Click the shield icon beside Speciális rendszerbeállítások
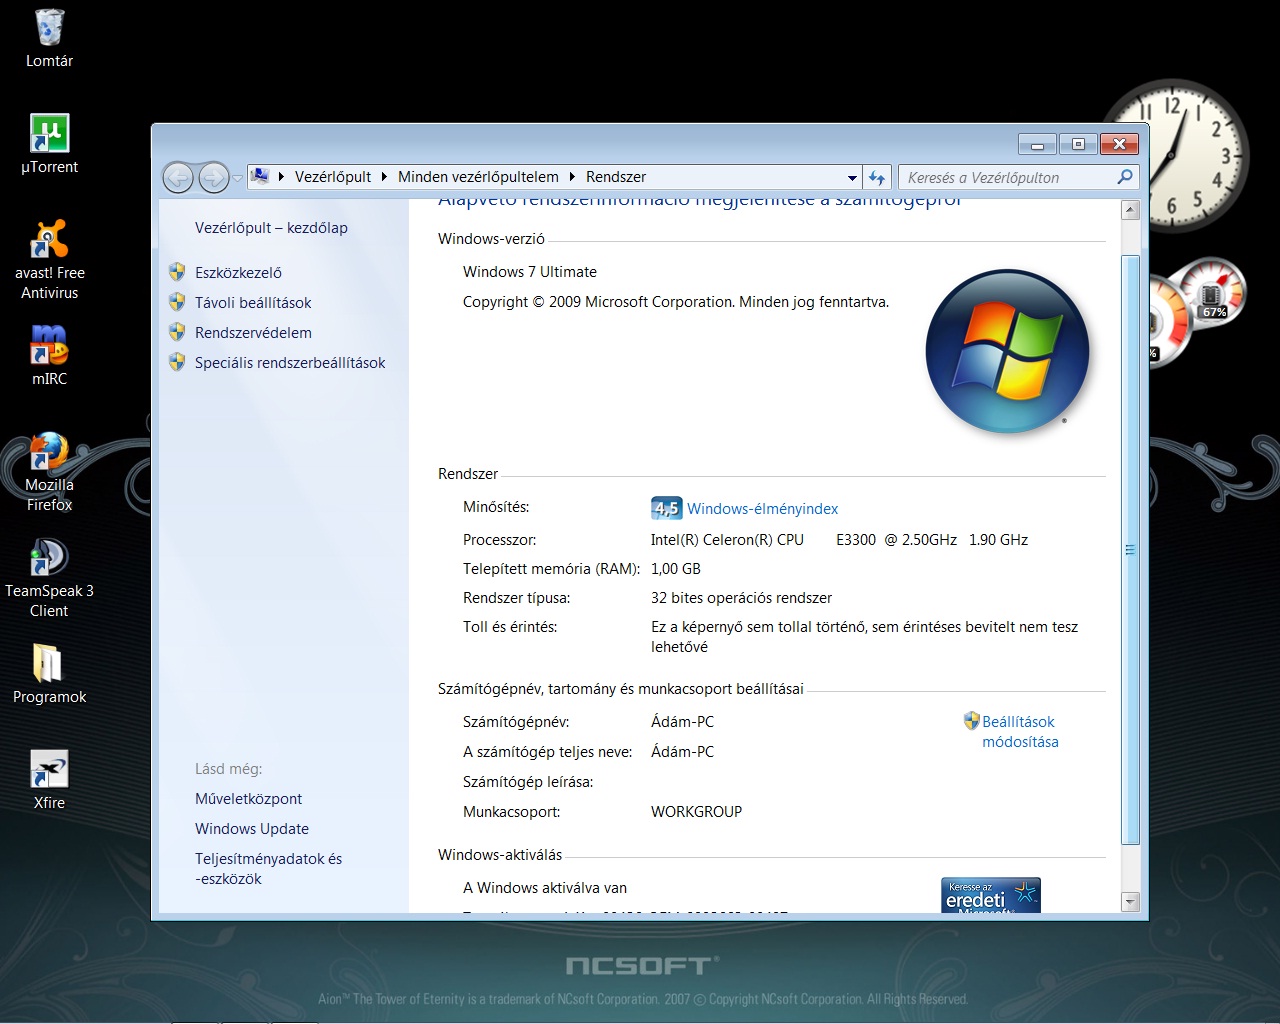This screenshot has height=1024, width=1280. 177,362
